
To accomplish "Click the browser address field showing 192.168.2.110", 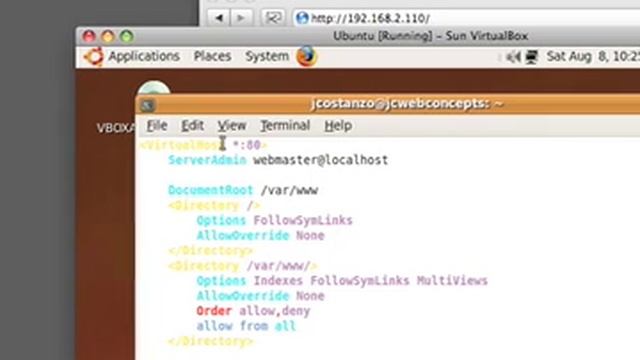I will [466, 18].
